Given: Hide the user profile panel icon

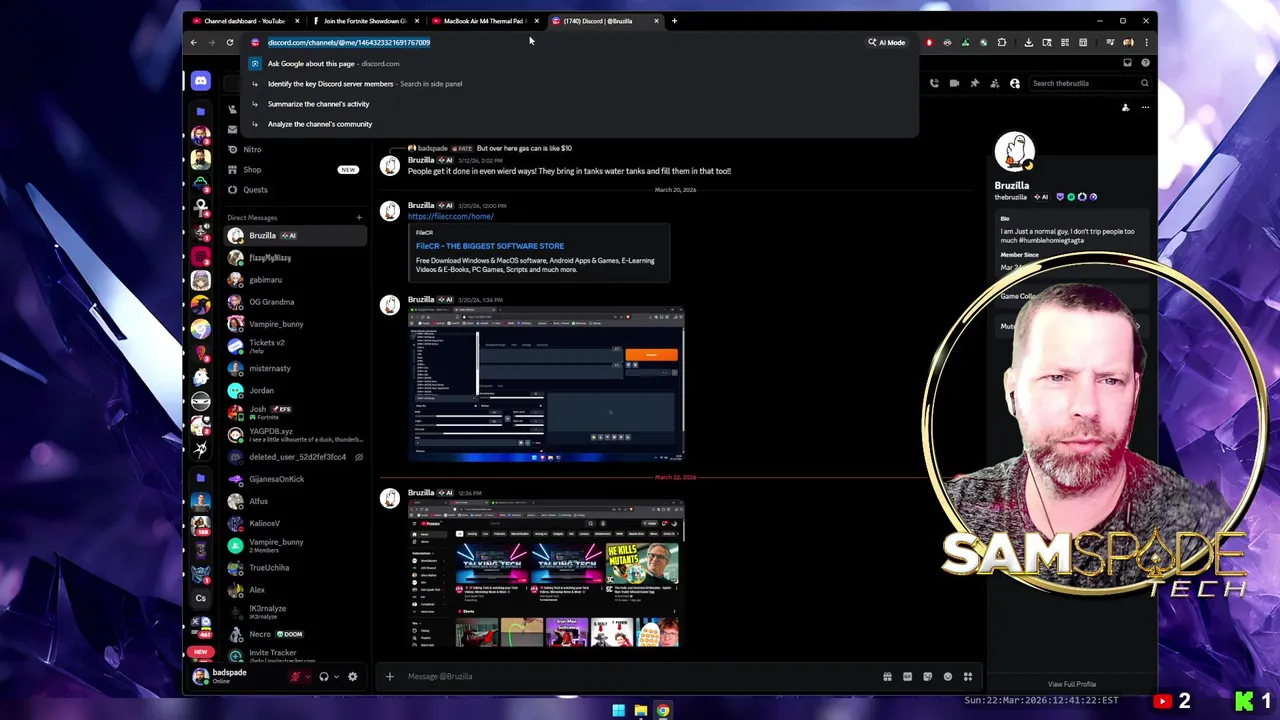Looking at the screenshot, I should pos(1014,83).
